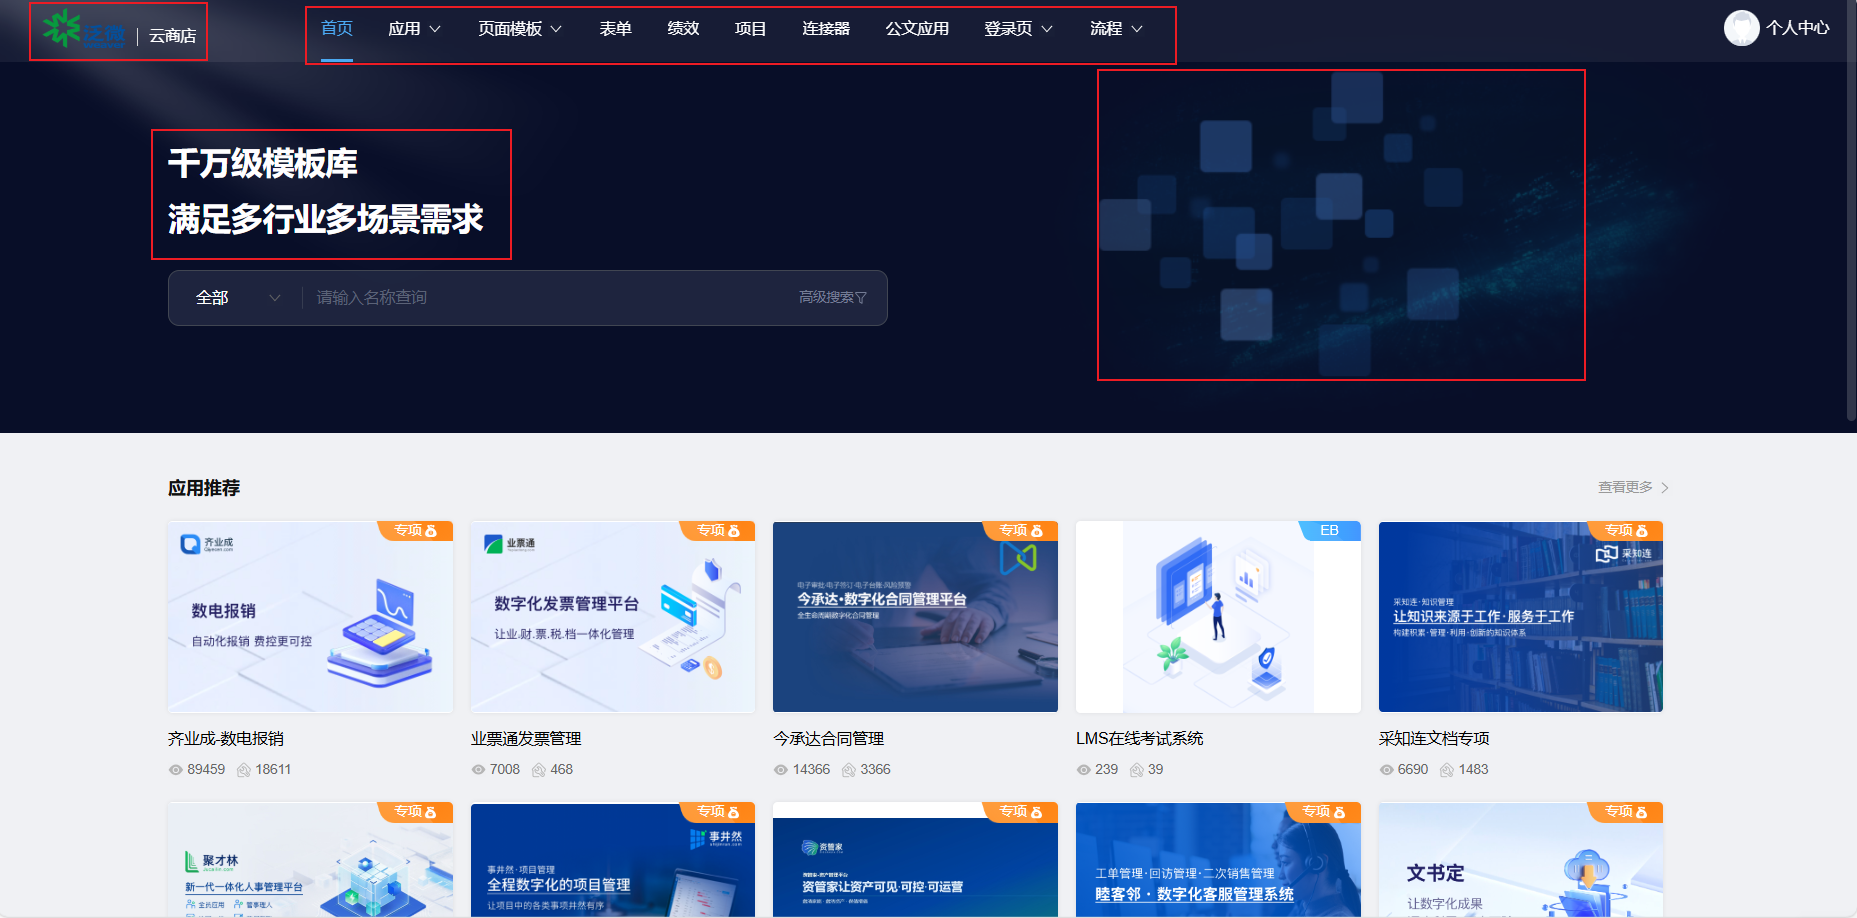
Task: Click the page vertical scrollbar
Action: (1851, 210)
